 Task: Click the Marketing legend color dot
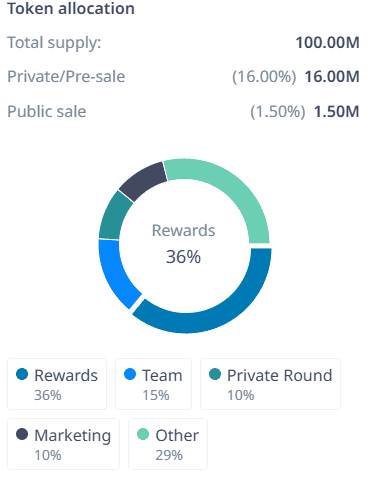click(x=22, y=434)
